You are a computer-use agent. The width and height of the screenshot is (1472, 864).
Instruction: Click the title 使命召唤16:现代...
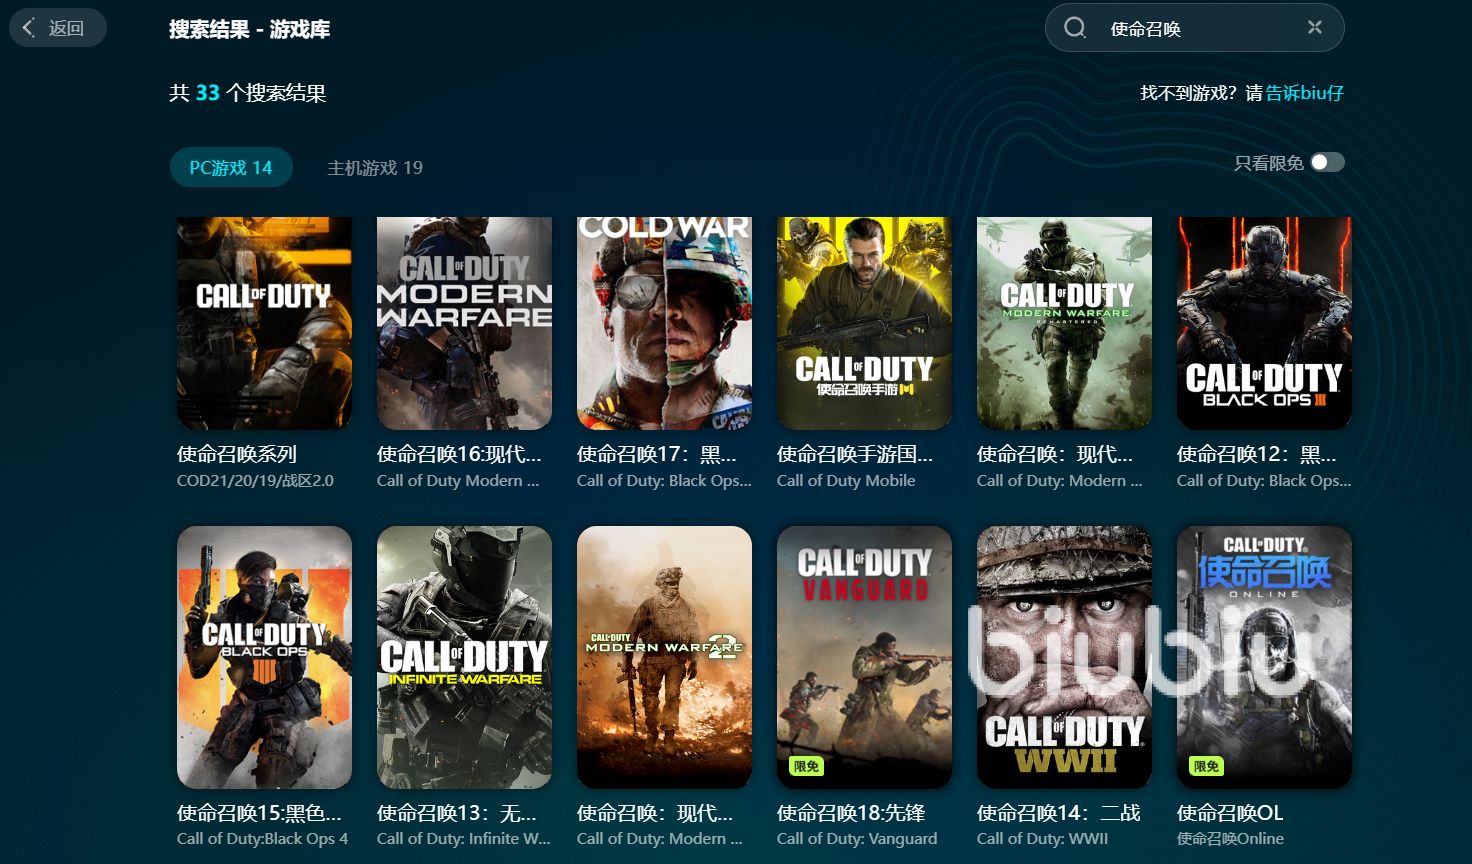[x=459, y=454]
